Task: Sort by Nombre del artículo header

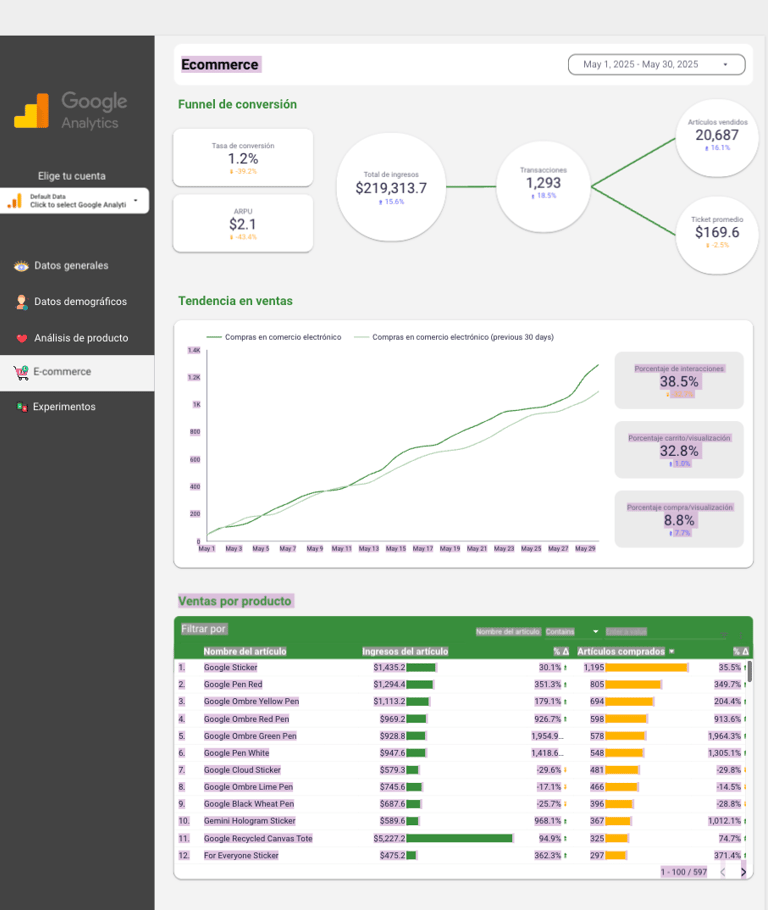Action: click(245, 651)
